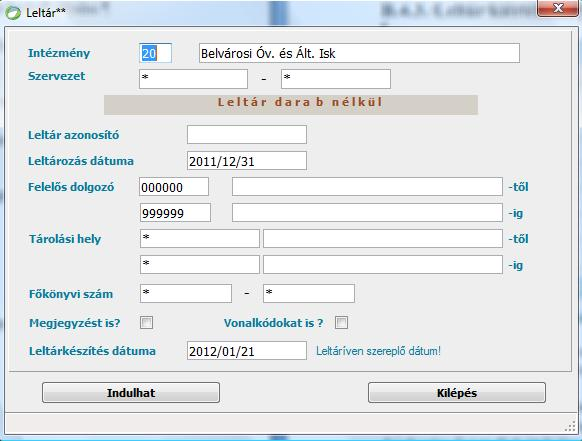Click the Leltáríven szereplő dátum! note
This screenshot has width=582, height=441.
tap(378, 351)
